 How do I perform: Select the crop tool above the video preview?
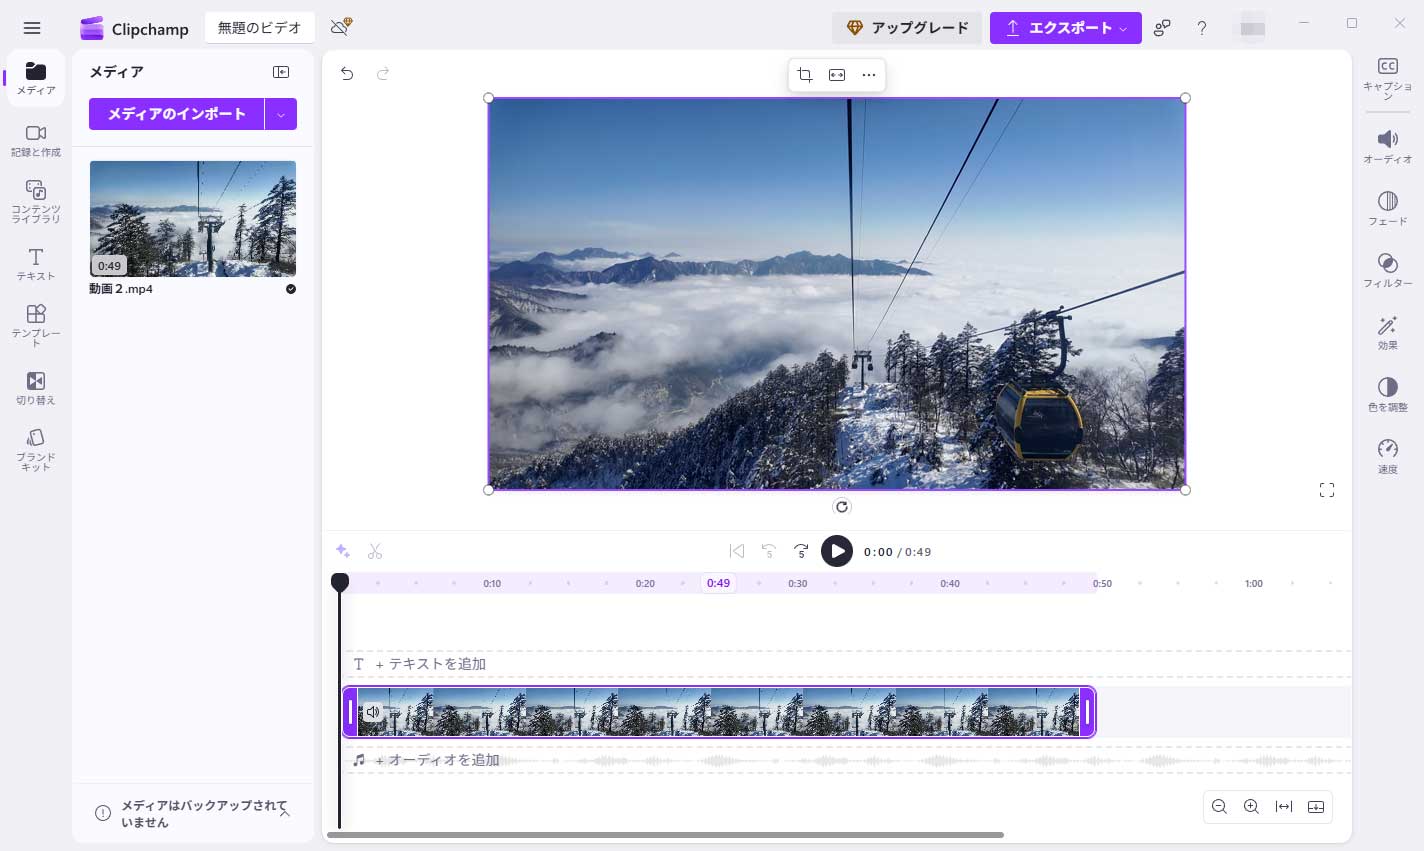(x=805, y=75)
